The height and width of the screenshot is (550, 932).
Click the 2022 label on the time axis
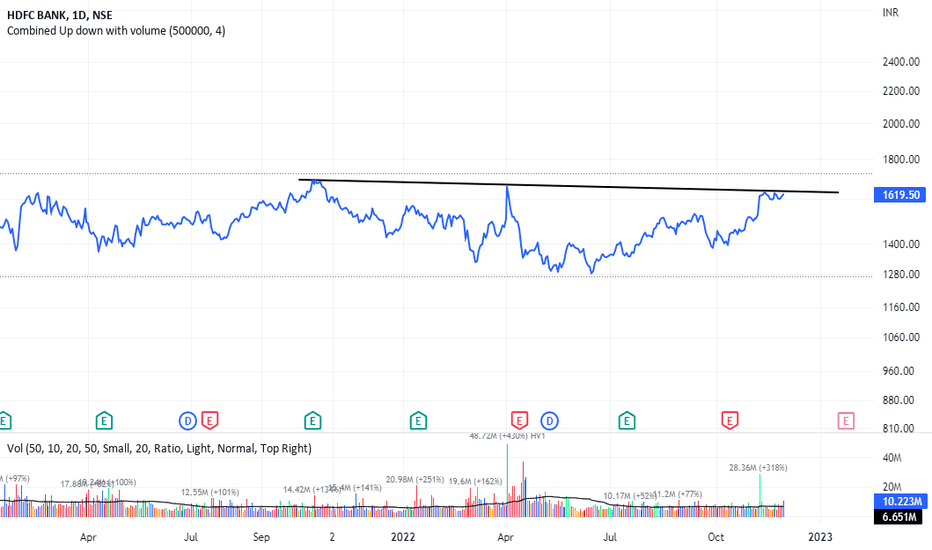[x=402, y=537]
